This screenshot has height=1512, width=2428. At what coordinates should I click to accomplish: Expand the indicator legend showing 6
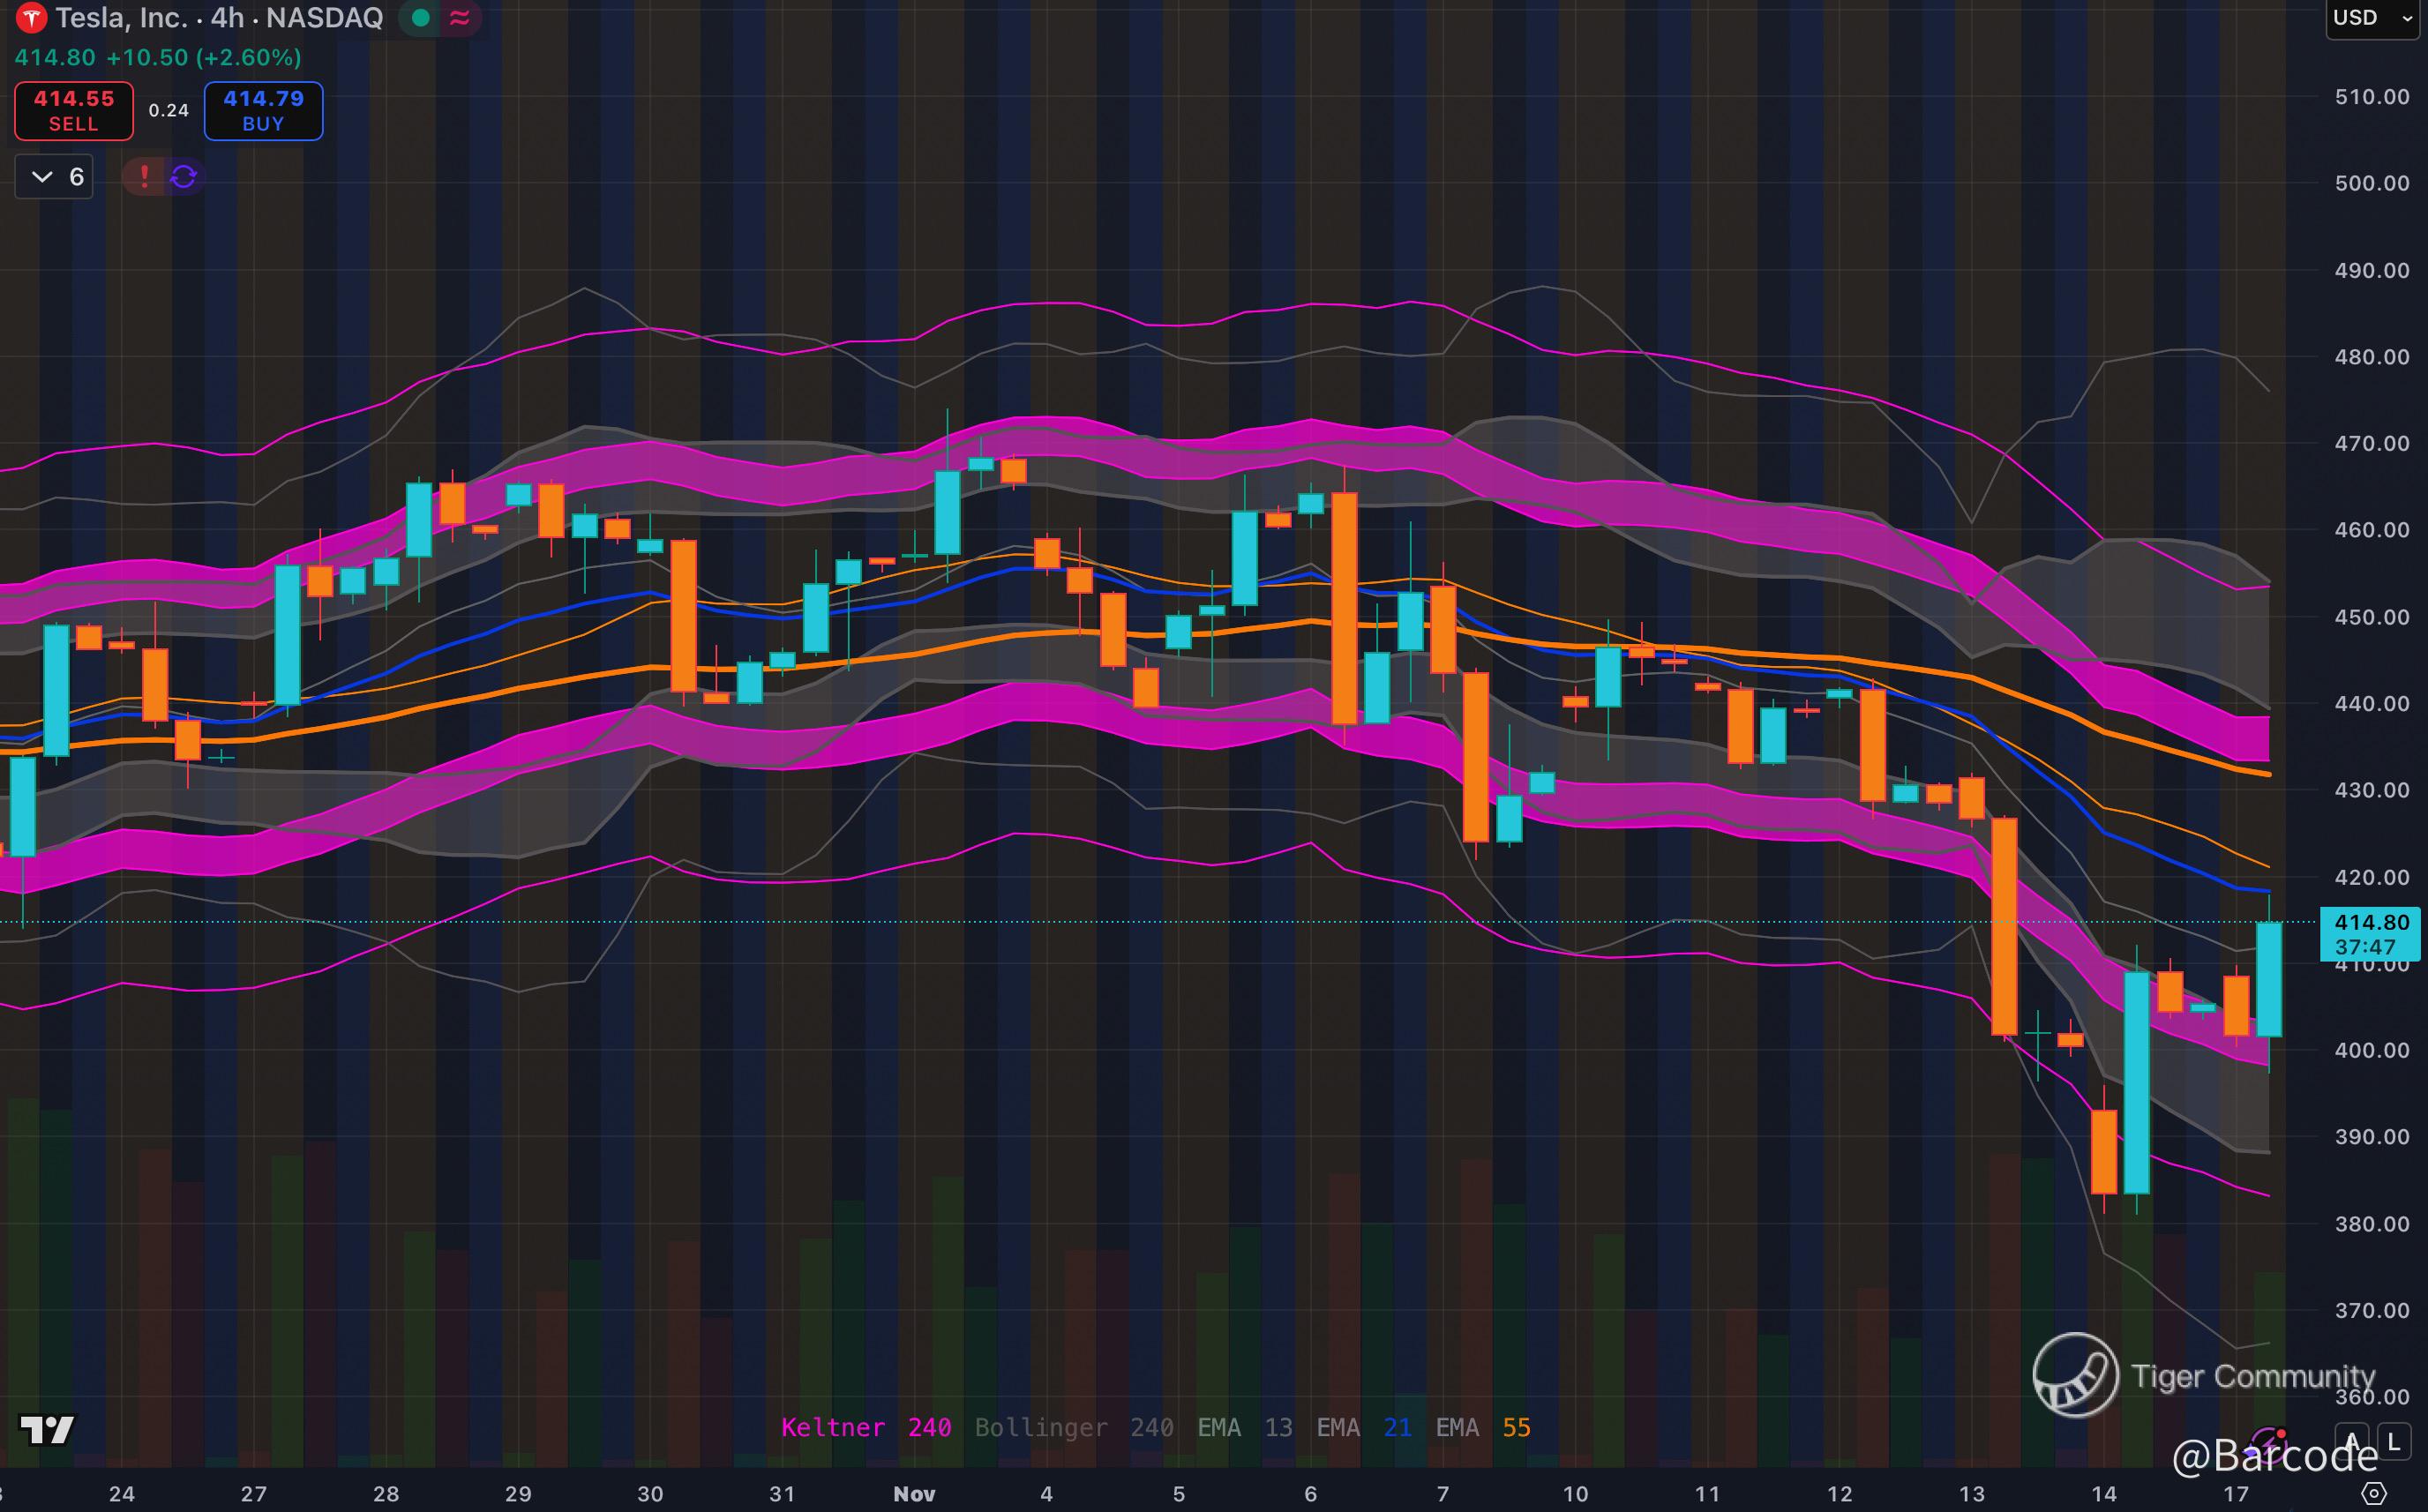click(55, 177)
